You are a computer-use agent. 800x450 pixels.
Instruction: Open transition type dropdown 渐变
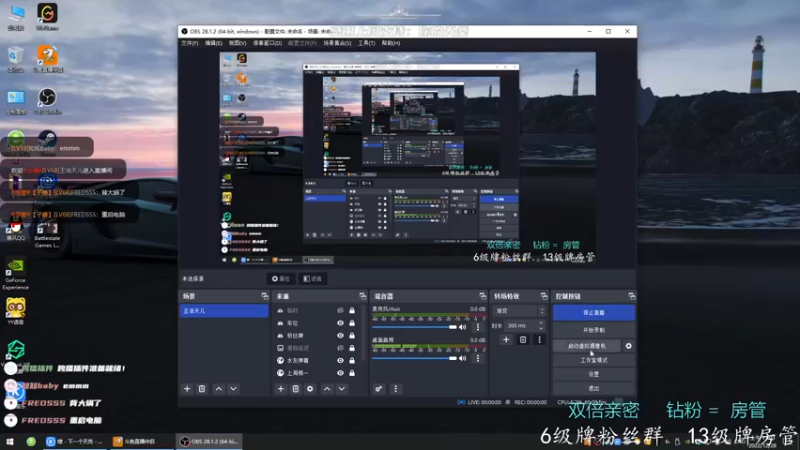tap(519, 311)
